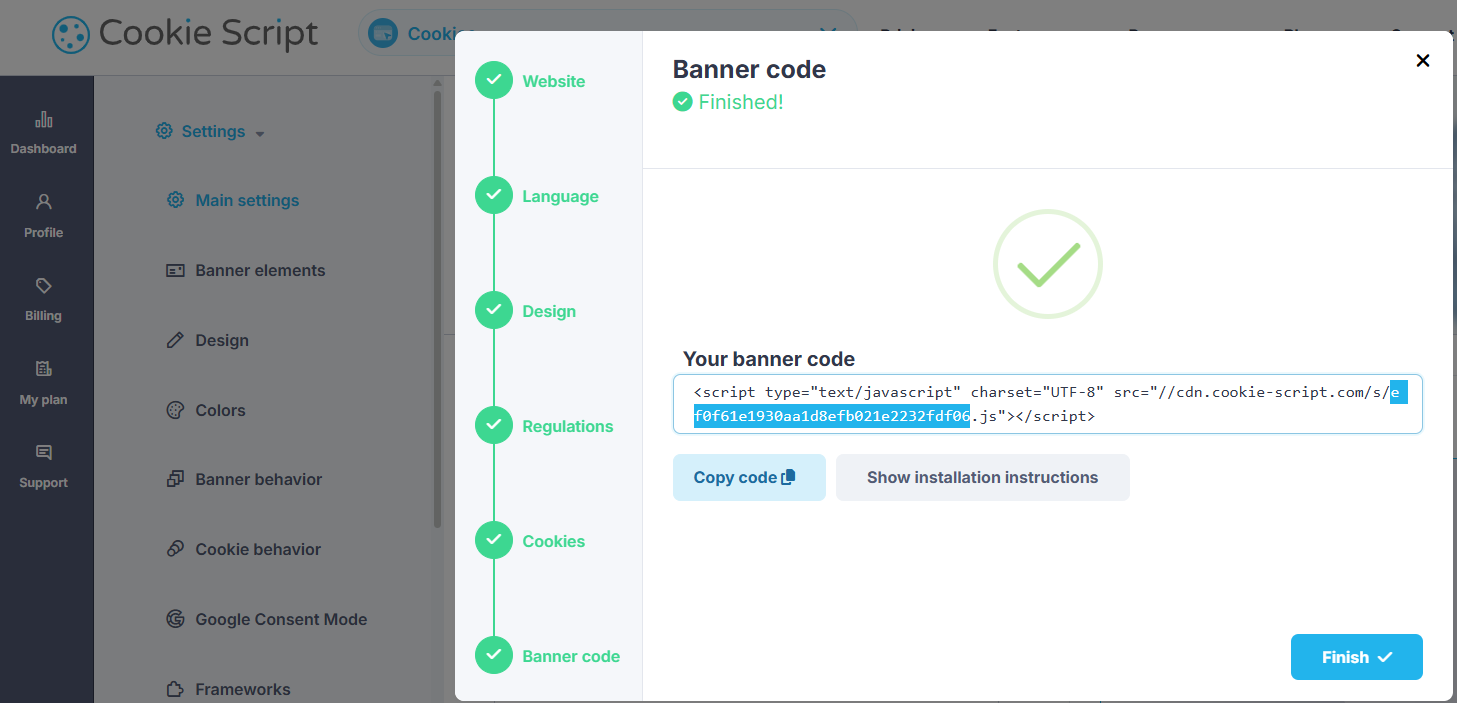Open Frameworks settings
The image size is (1457, 703).
[x=243, y=689]
